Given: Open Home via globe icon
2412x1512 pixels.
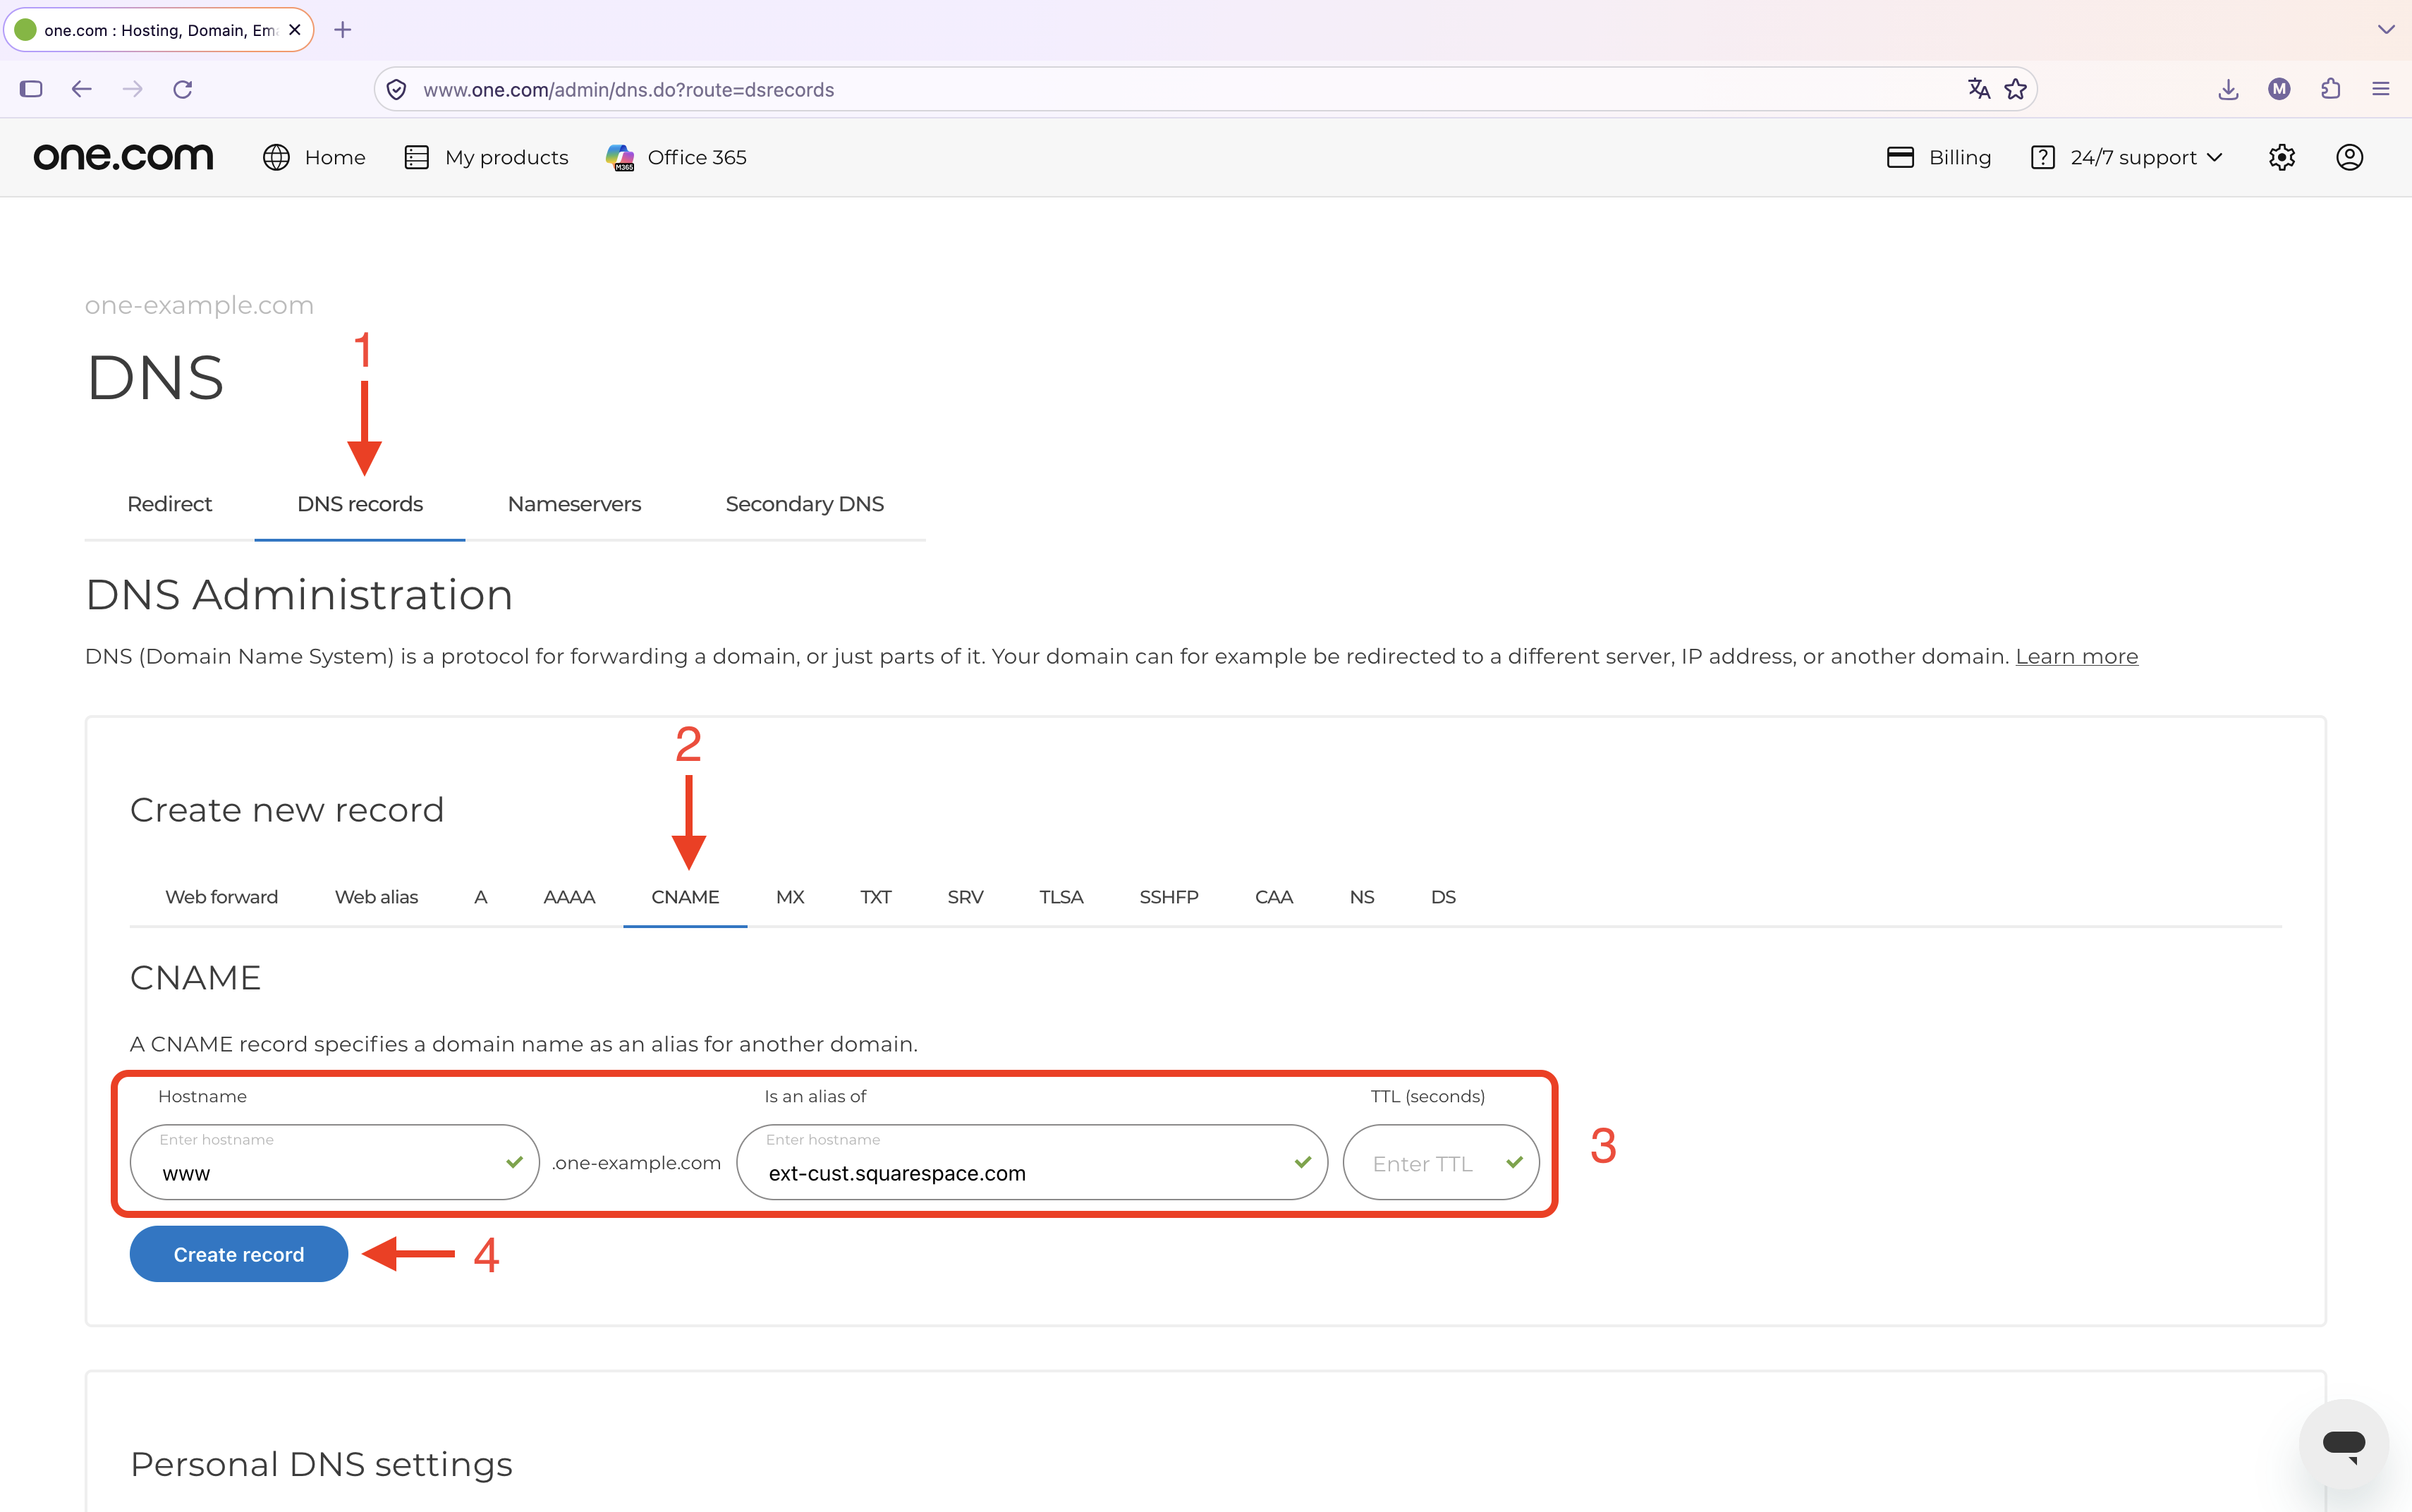Looking at the screenshot, I should (x=276, y=157).
